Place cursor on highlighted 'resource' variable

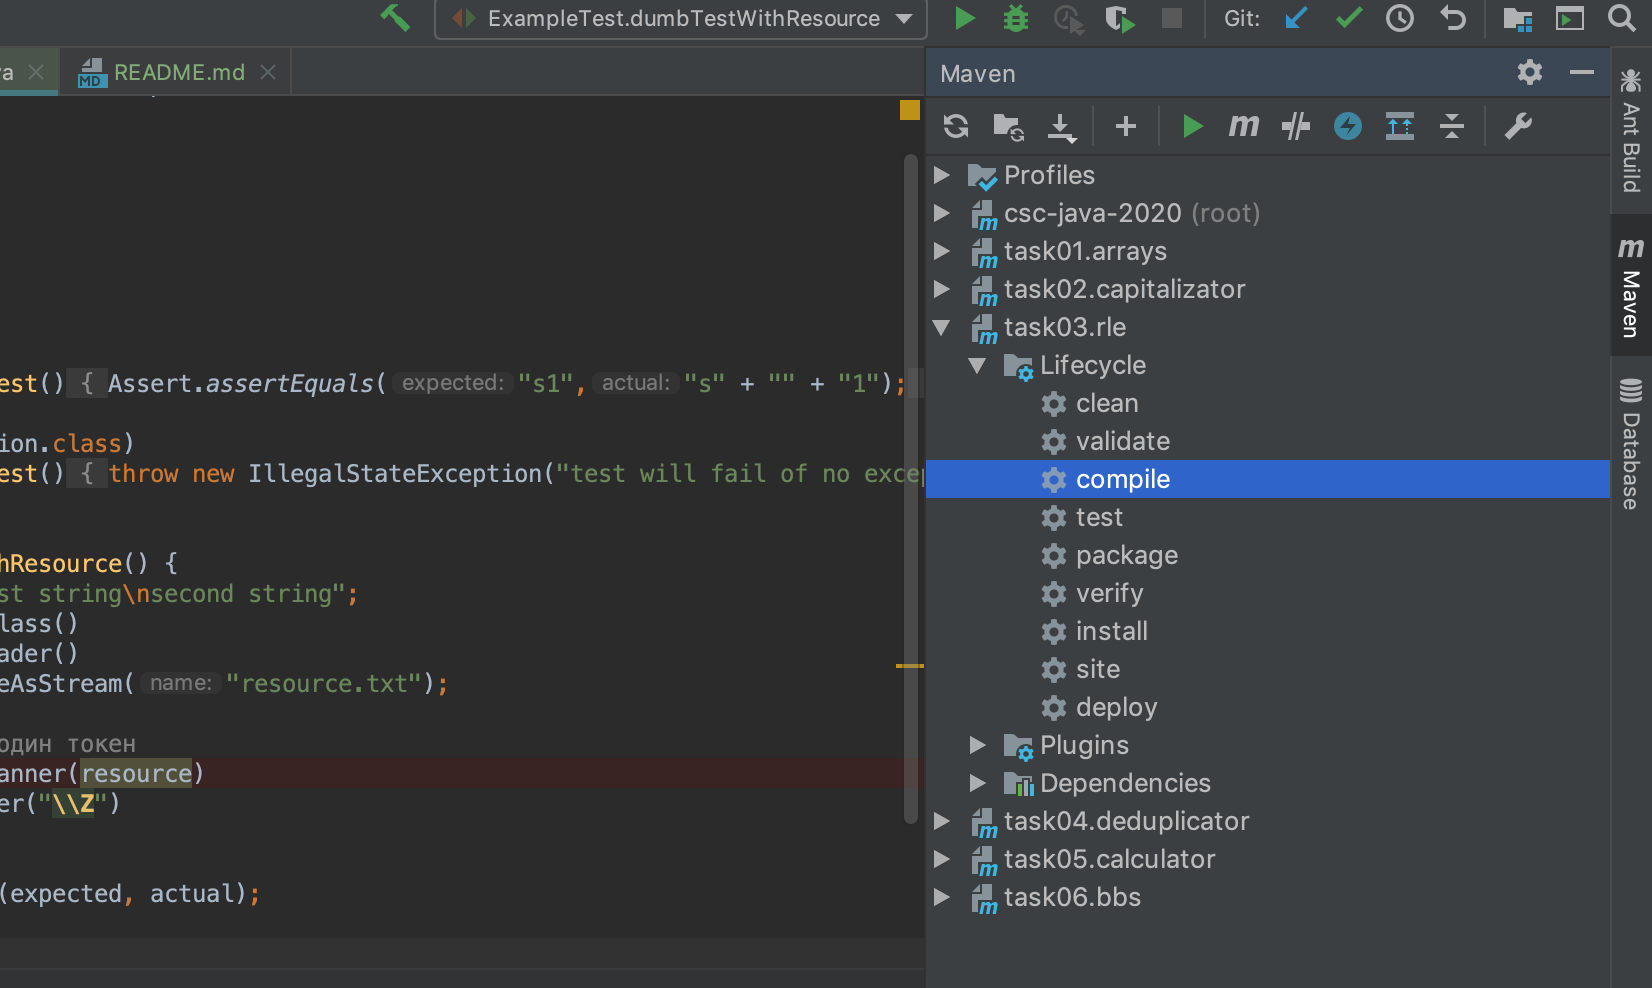(137, 773)
